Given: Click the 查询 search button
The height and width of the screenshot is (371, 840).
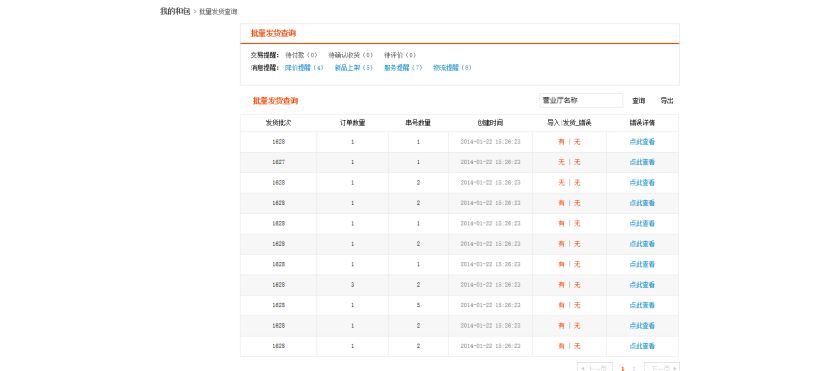Looking at the screenshot, I should (x=639, y=101).
